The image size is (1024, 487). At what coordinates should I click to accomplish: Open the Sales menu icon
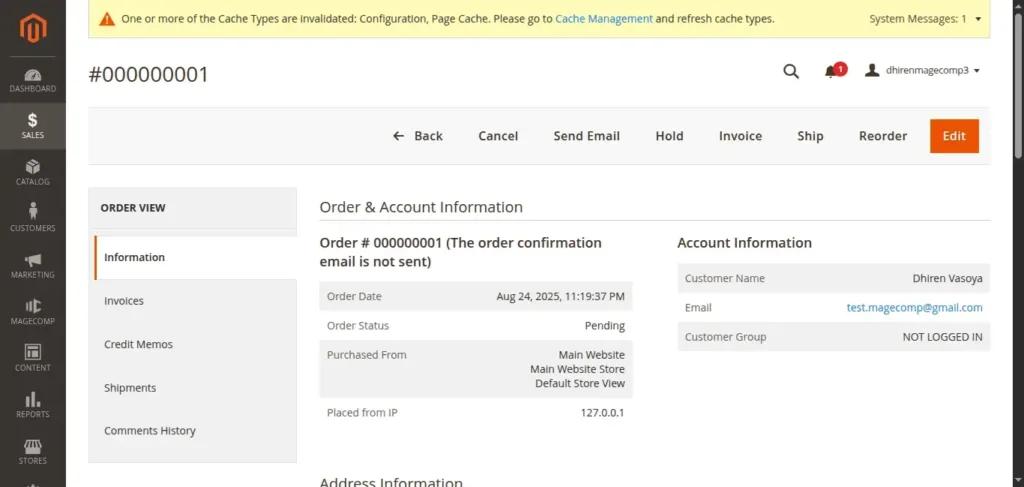tap(33, 126)
